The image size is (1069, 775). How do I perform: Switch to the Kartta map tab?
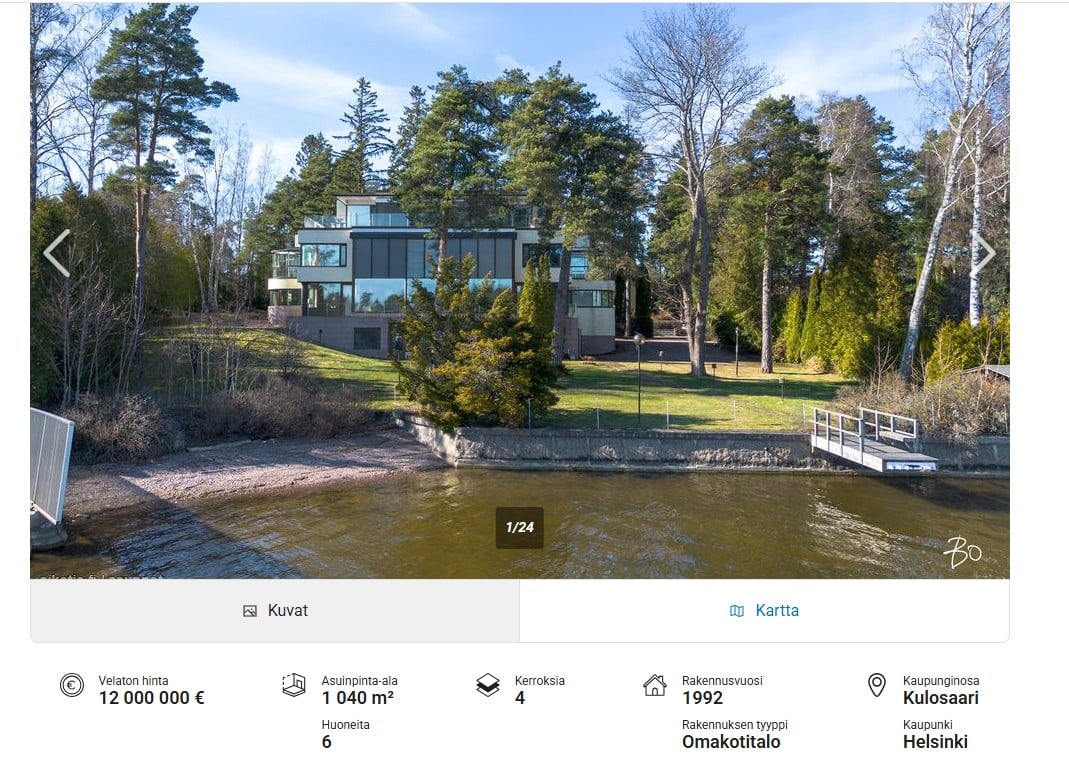pyautogui.click(x=764, y=611)
